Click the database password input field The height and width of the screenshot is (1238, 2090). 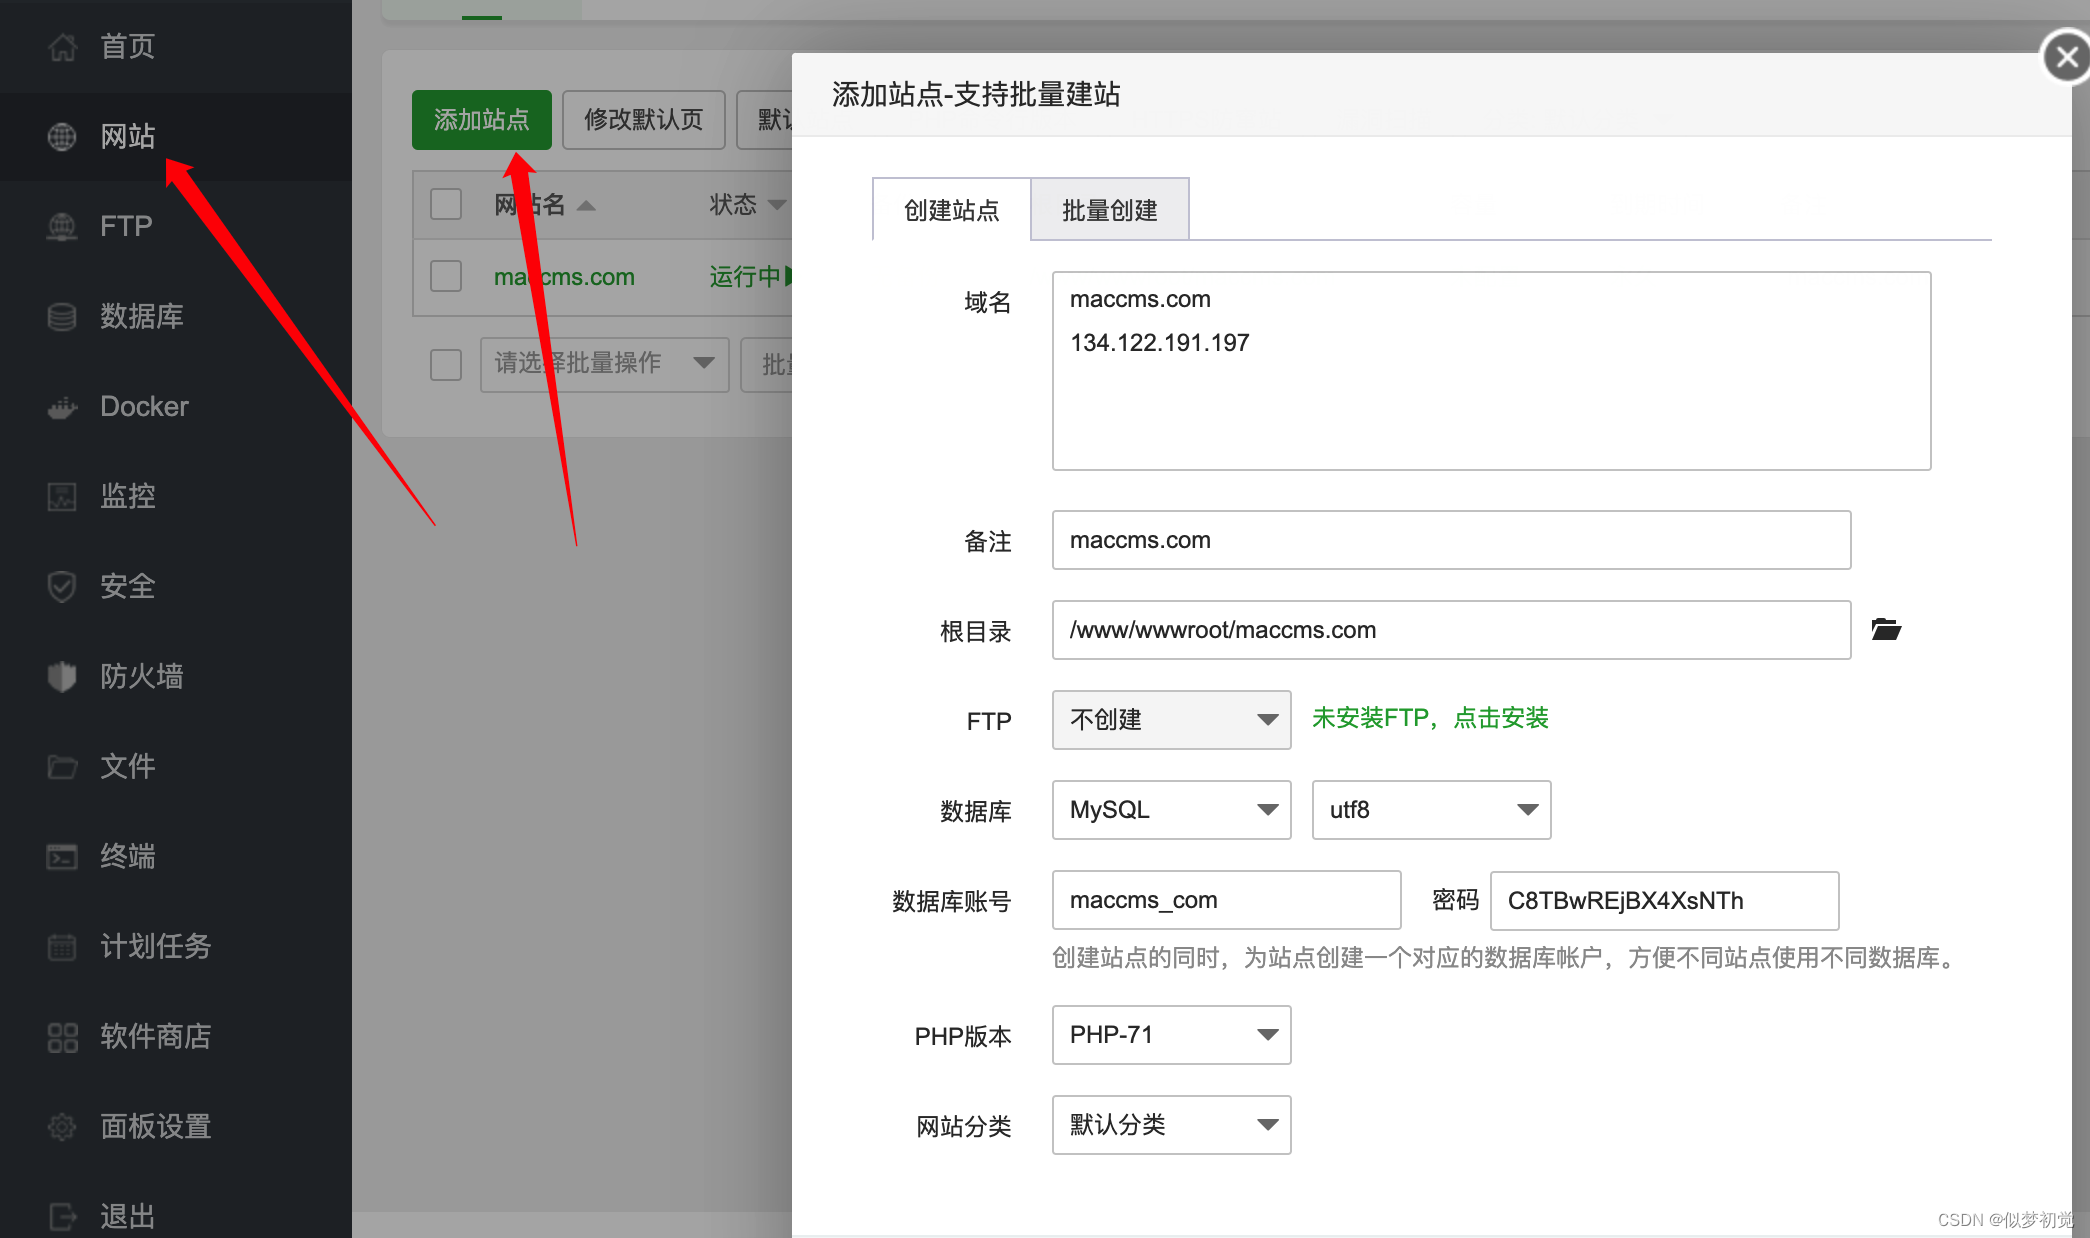[x=1663, y=901]
